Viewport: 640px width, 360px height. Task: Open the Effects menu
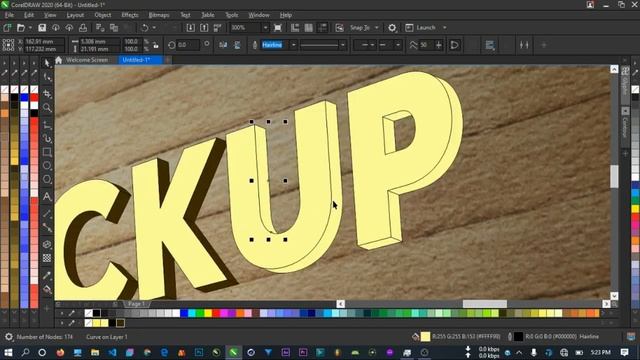(x=130, y=15)
